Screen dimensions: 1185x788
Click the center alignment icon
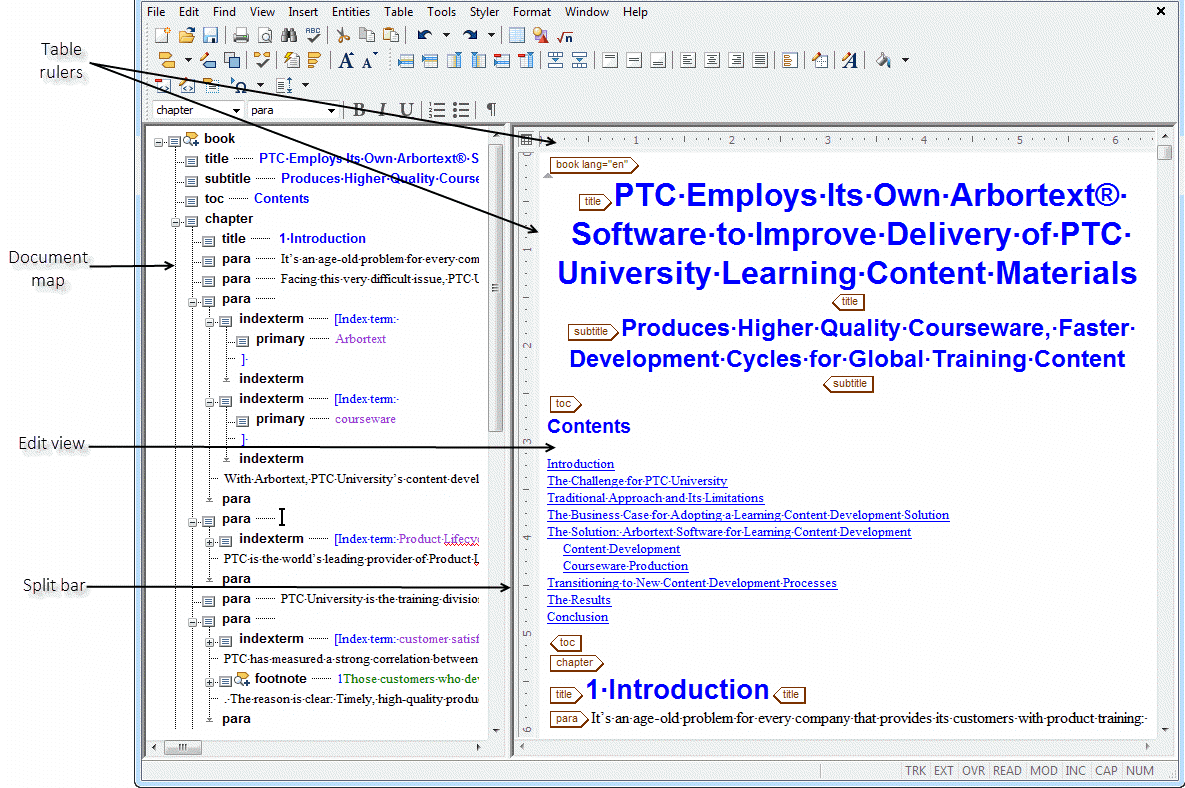click(x=712, y=60)
